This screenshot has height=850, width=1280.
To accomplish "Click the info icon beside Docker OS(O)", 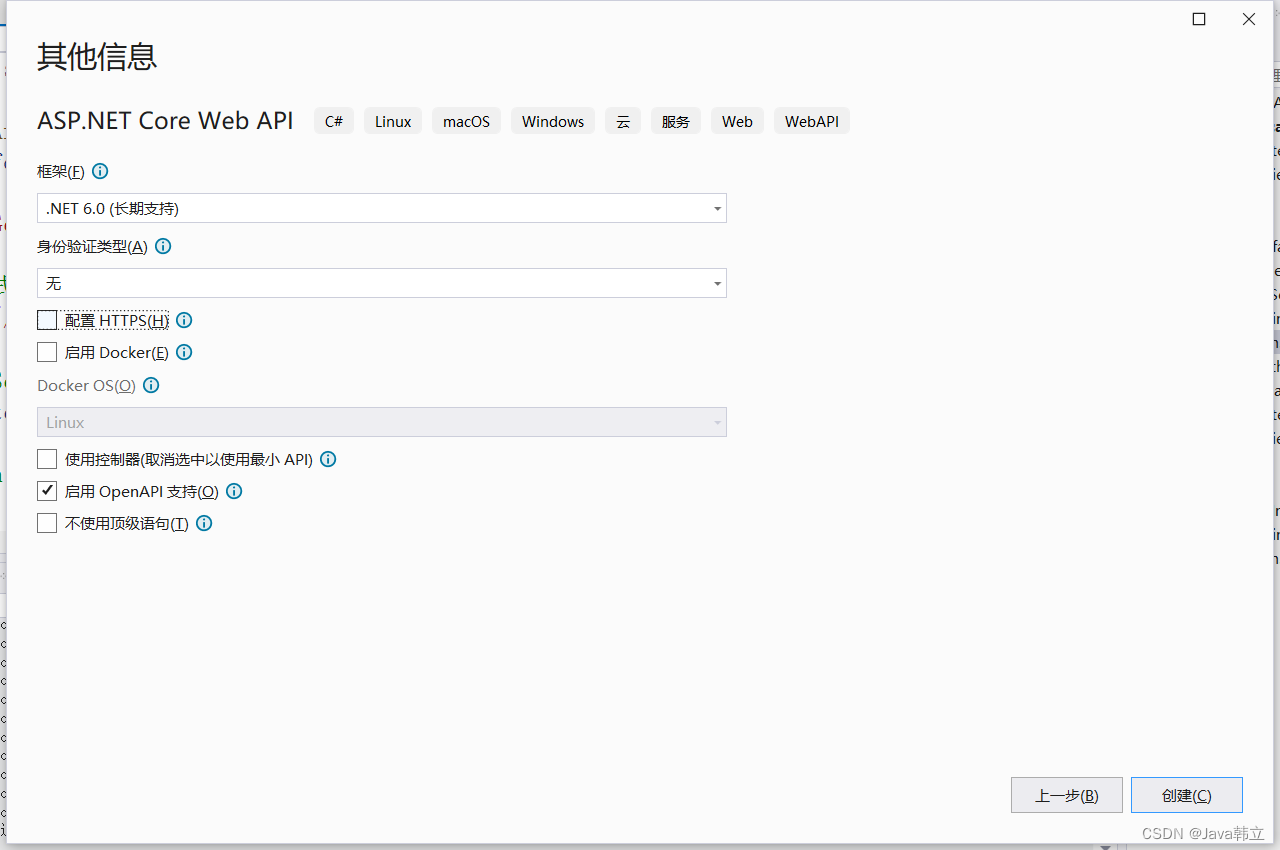I will pos(151,385).
